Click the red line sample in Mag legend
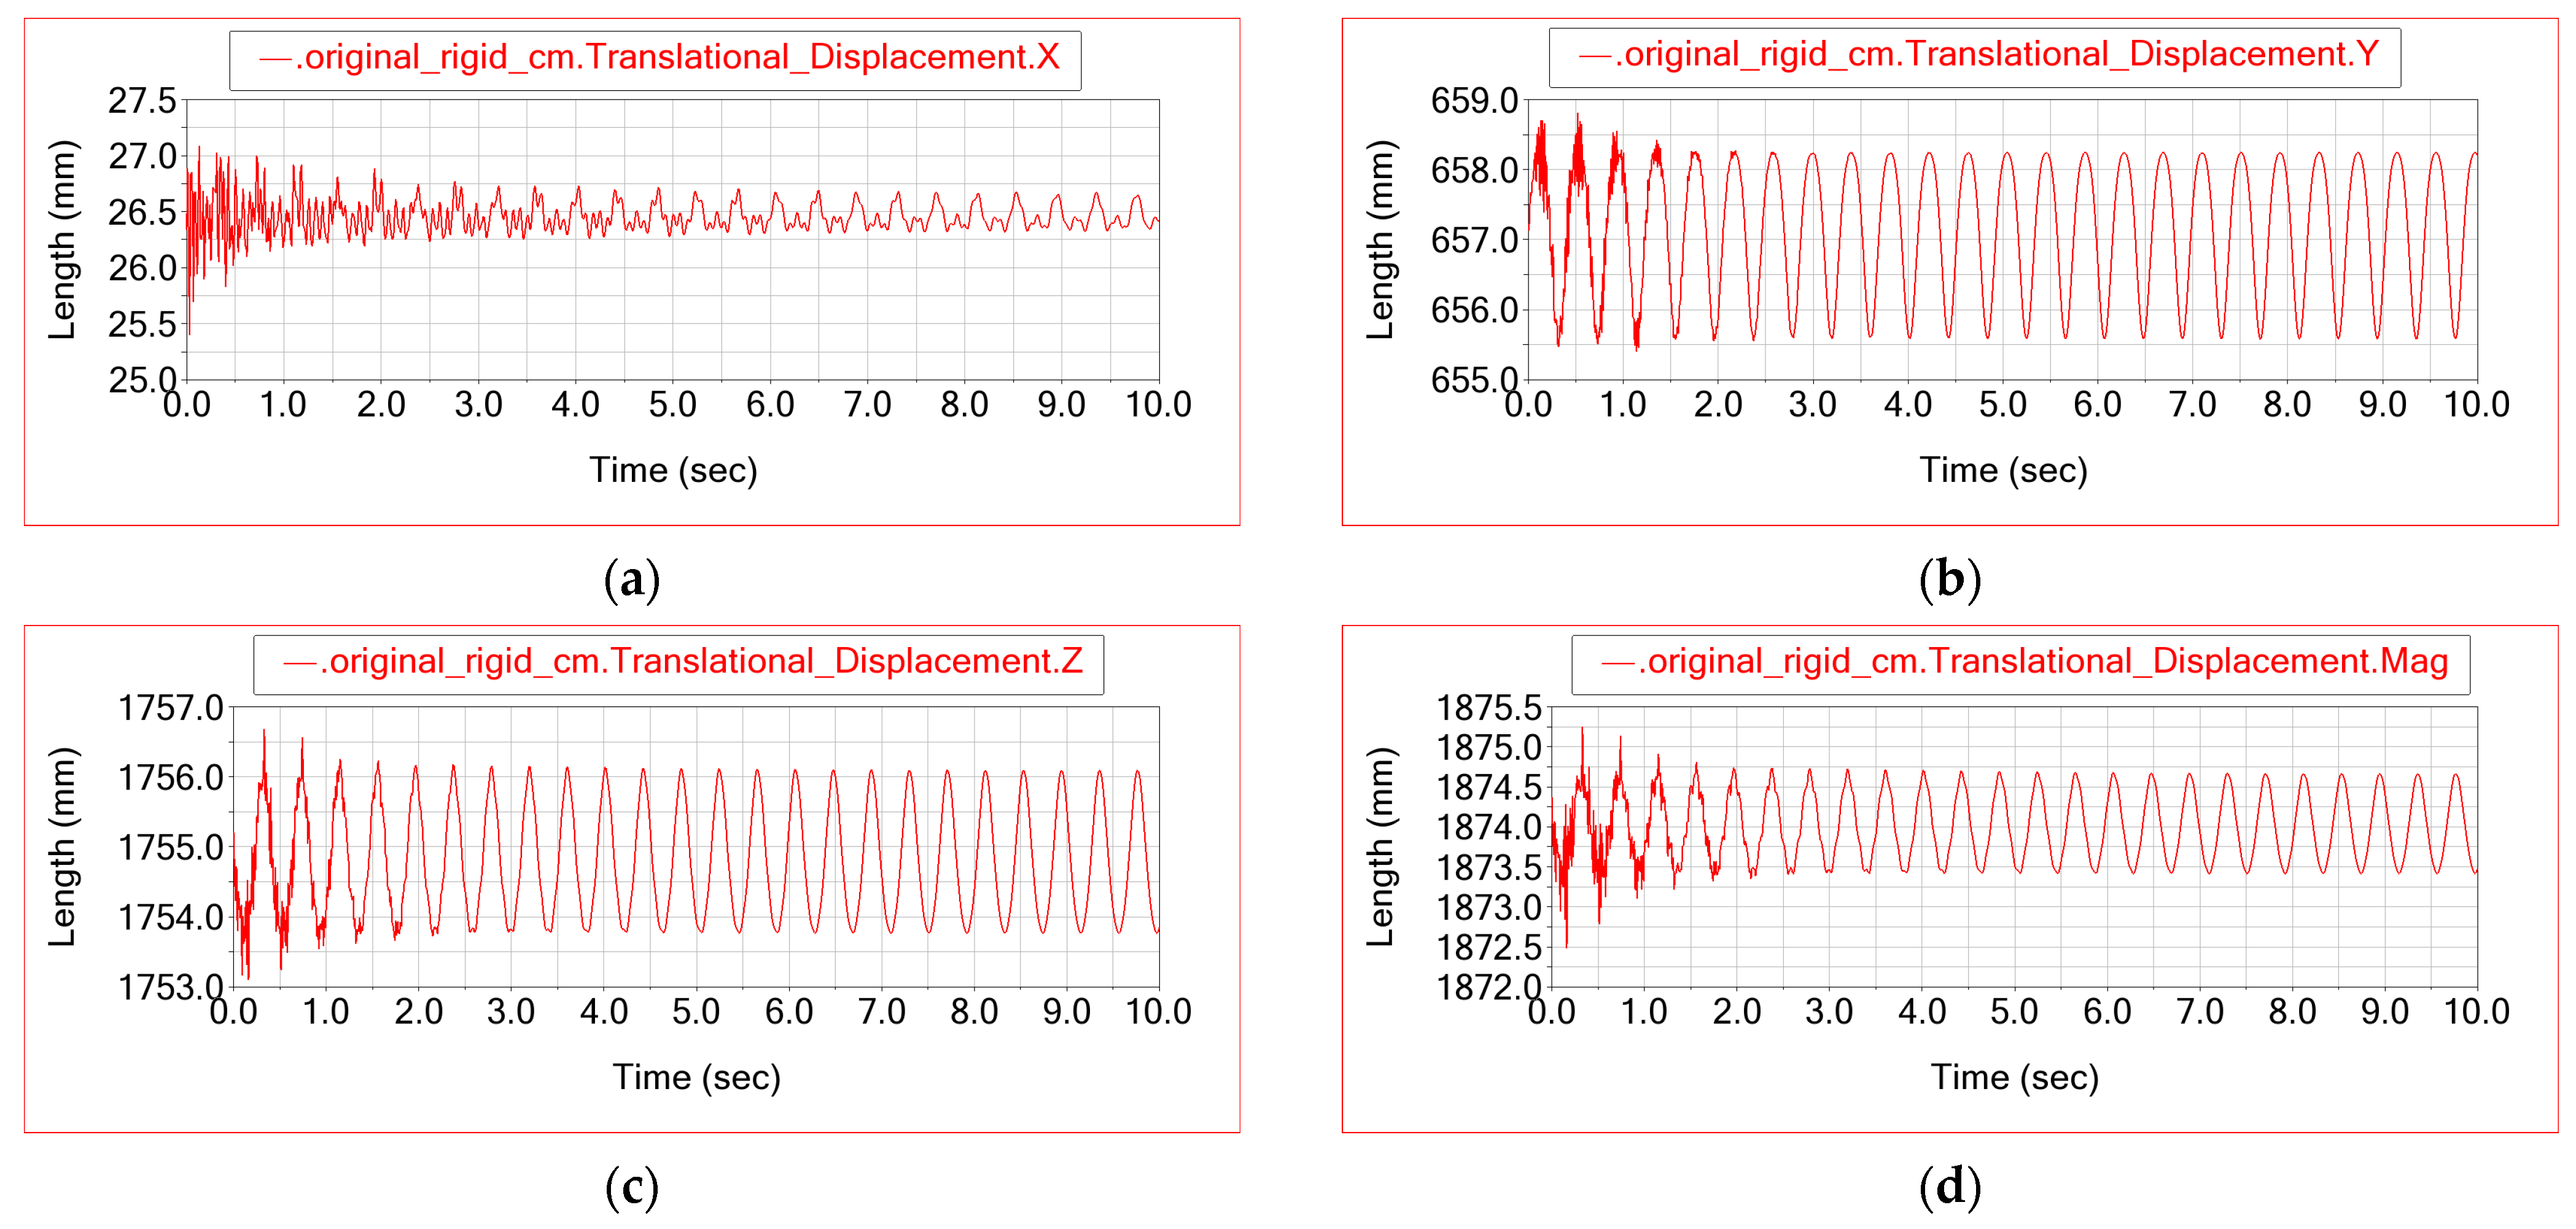The image size is (2576, 1229). click(x=1617, y=665)
